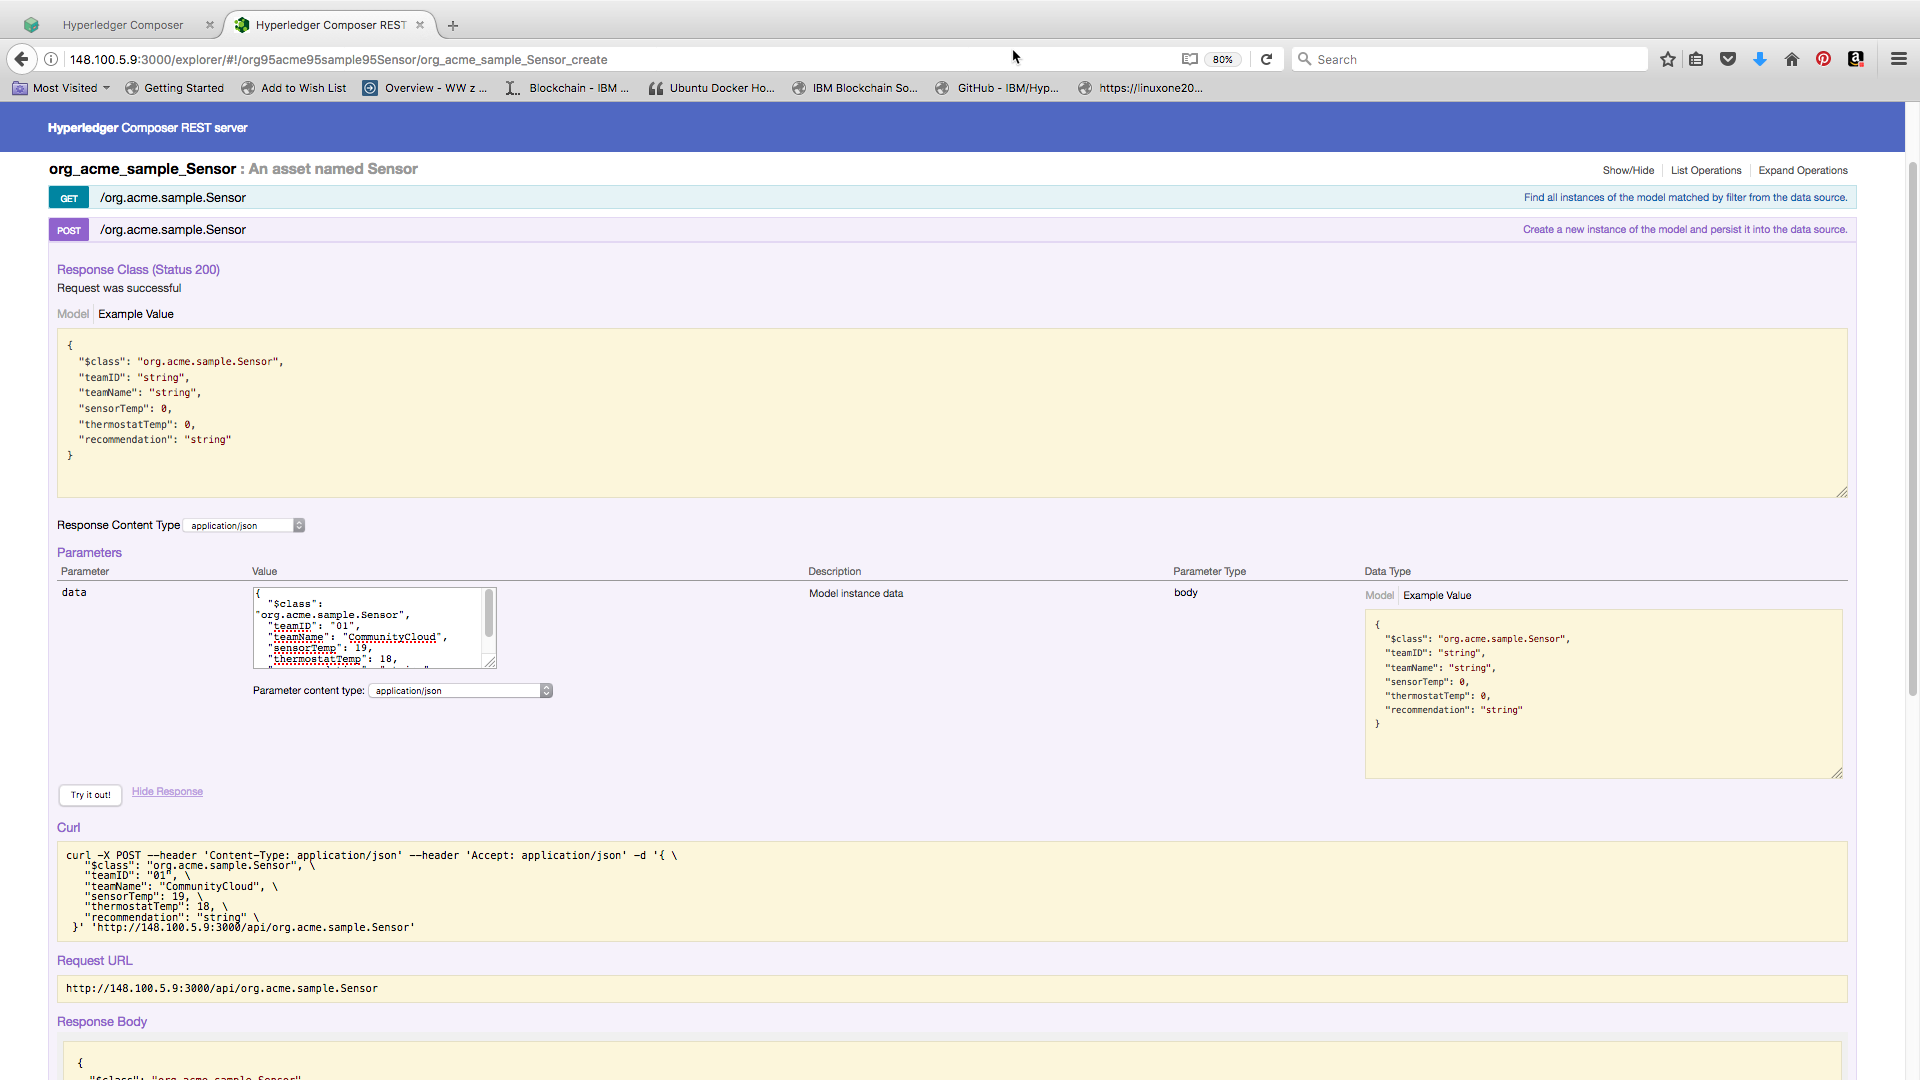Click the refresh page icon
Image resolution: width=1920 pixels, height=1080 pixels.
click(x=1266, y=59)
